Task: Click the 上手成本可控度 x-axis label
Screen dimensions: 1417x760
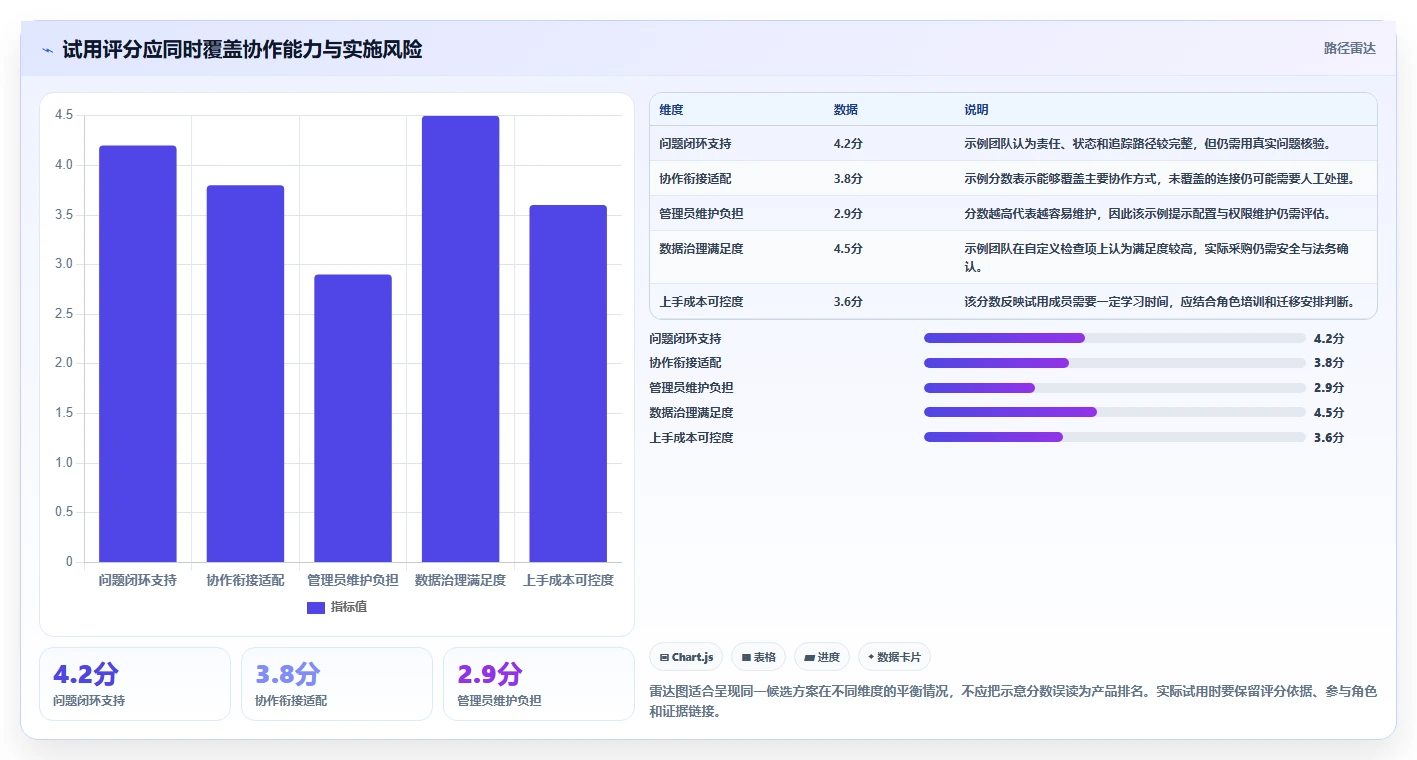Action: (x=568, y=580)
